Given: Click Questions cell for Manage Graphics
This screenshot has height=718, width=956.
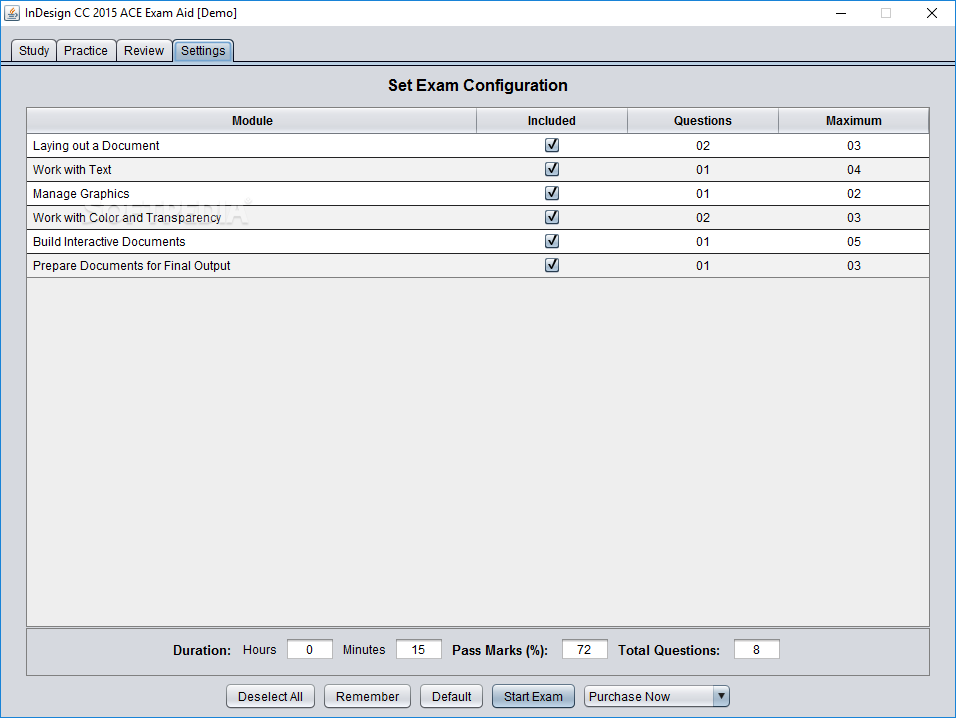Looking at the screenshot, I should click(703, 194).
